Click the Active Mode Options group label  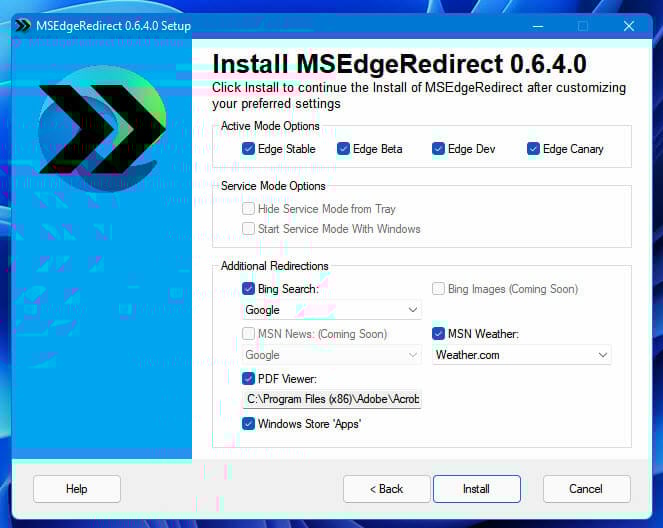pyautogui.click(x=270, y=126)
